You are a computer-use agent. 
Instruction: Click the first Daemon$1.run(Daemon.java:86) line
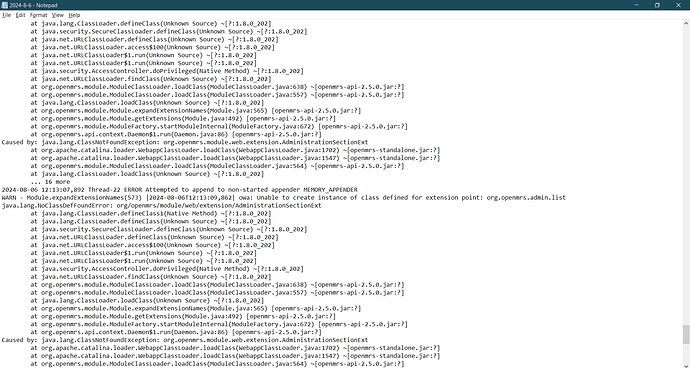[x=176, y=134]
